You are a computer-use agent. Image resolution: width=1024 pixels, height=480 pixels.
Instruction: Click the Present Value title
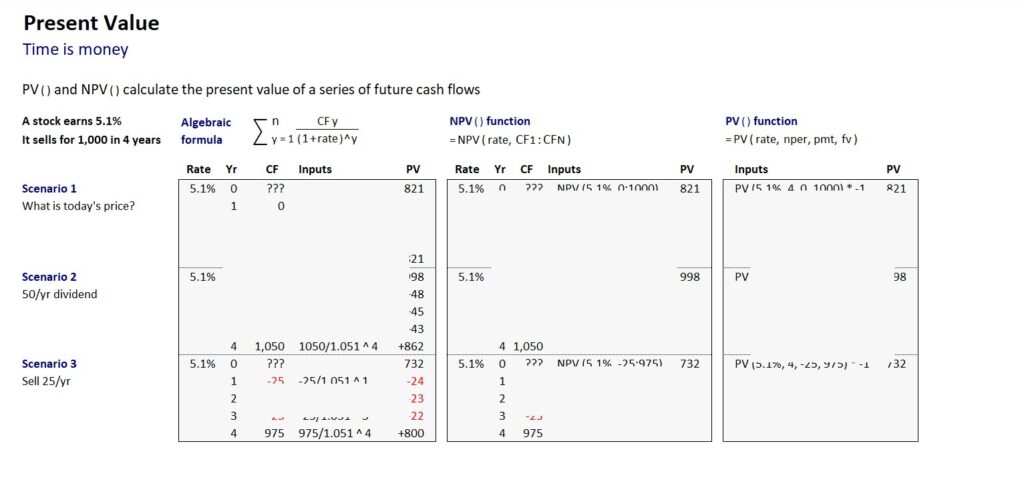pos(91,23)
